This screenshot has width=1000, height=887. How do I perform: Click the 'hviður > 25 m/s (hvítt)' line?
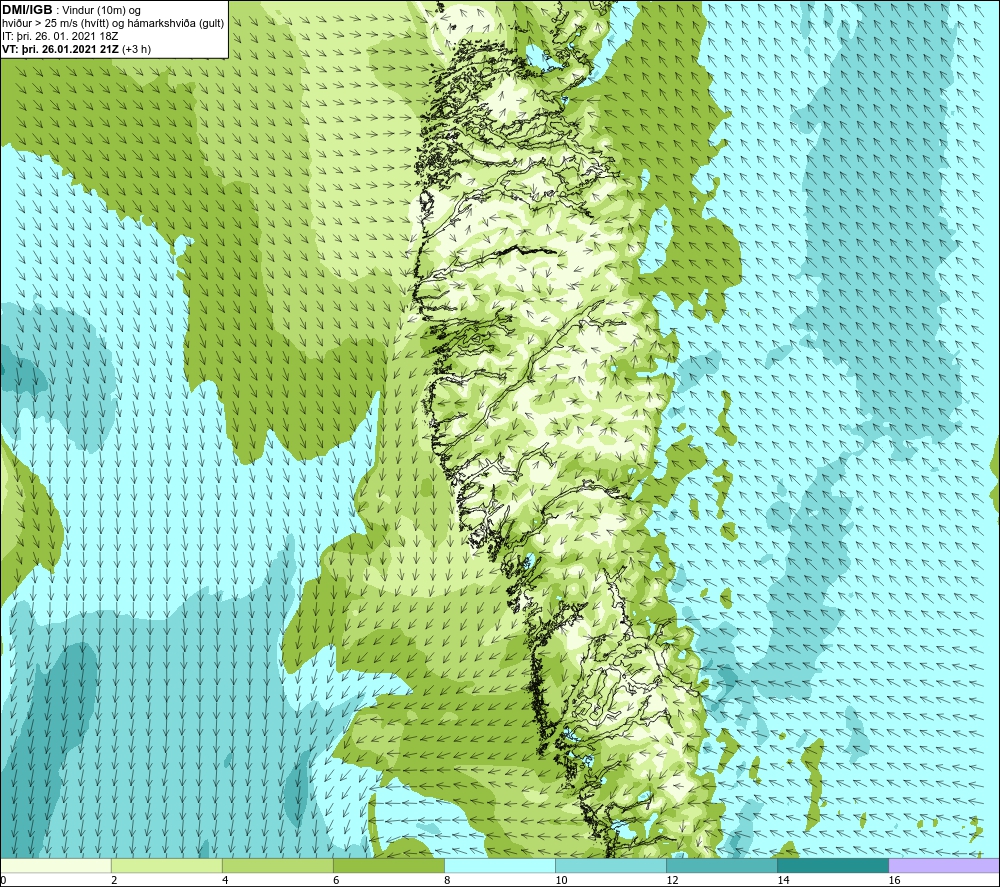[113, 24]
